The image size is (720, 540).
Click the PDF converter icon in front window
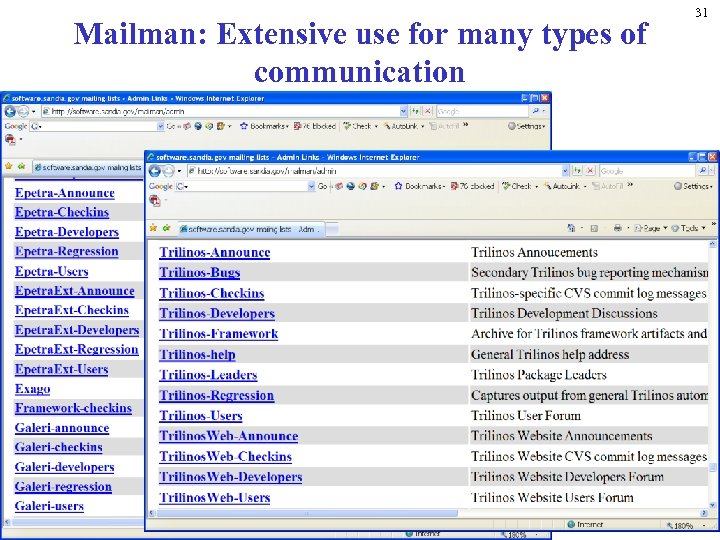point(155,201)
